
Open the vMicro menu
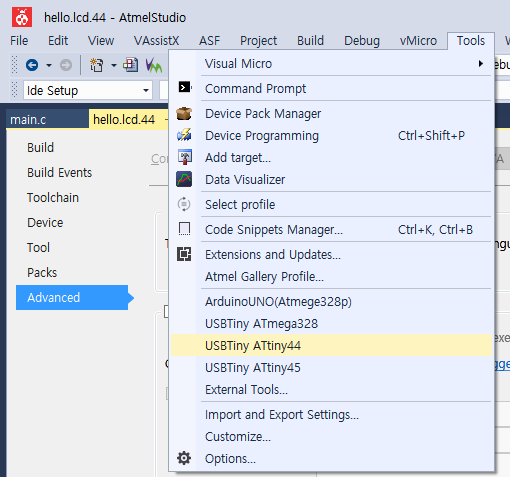tap(418, 41)
